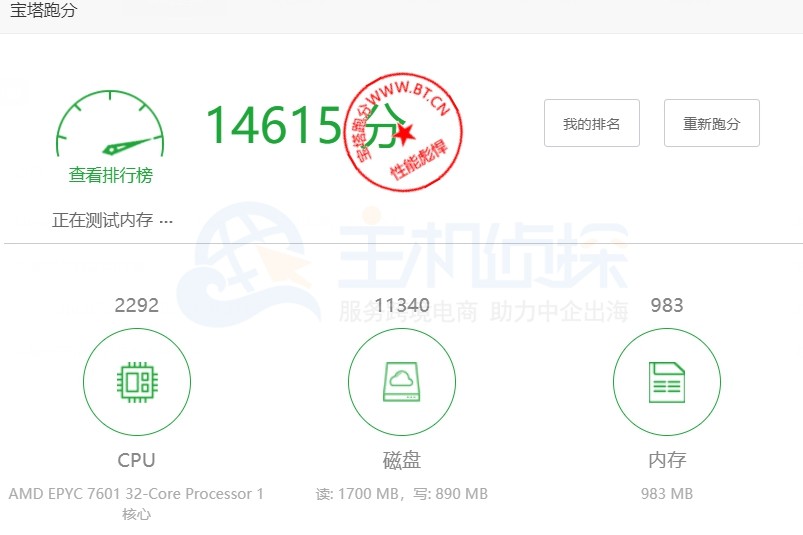Open 查看排行榜 leaderboard link
This screenshot has height=535, width=803.
coord(111,175)
